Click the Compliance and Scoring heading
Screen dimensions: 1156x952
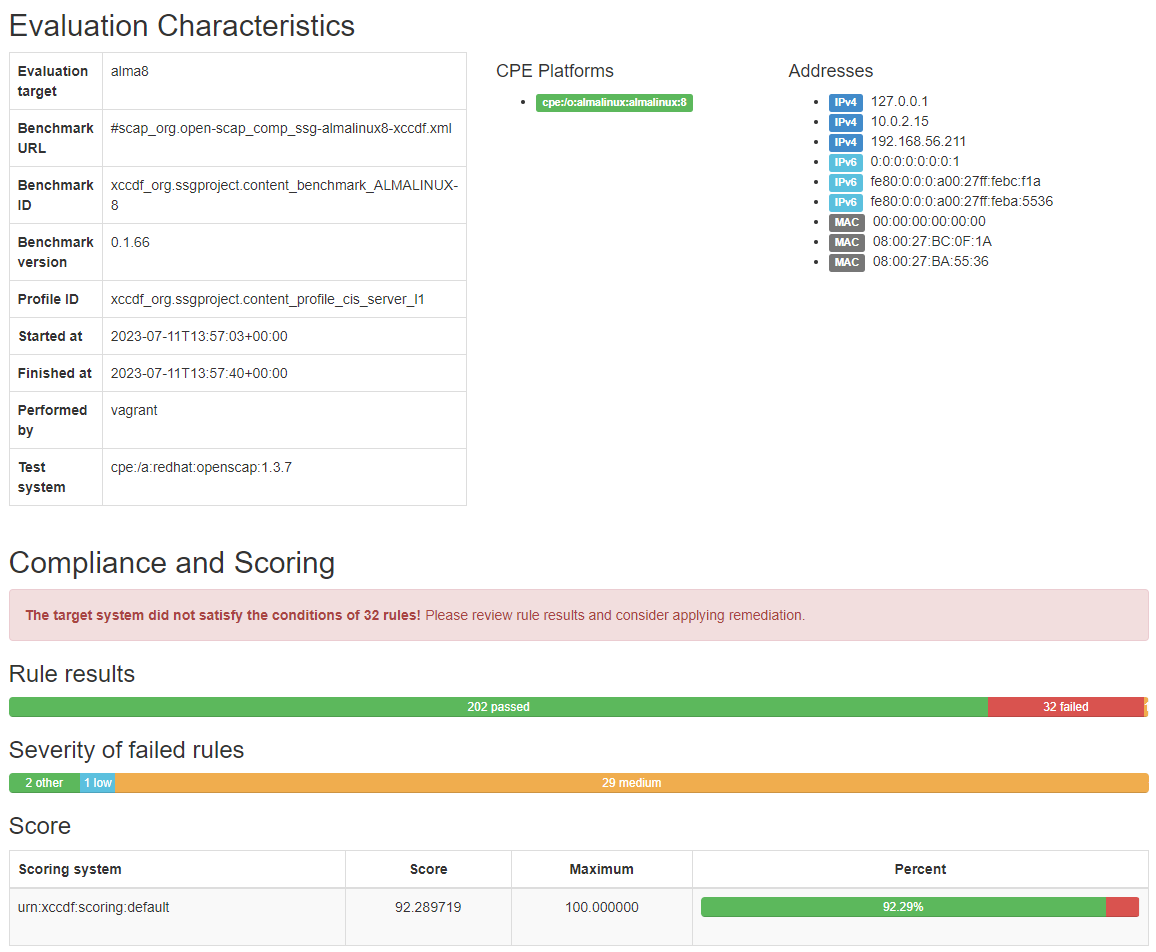tap(172, 563)
